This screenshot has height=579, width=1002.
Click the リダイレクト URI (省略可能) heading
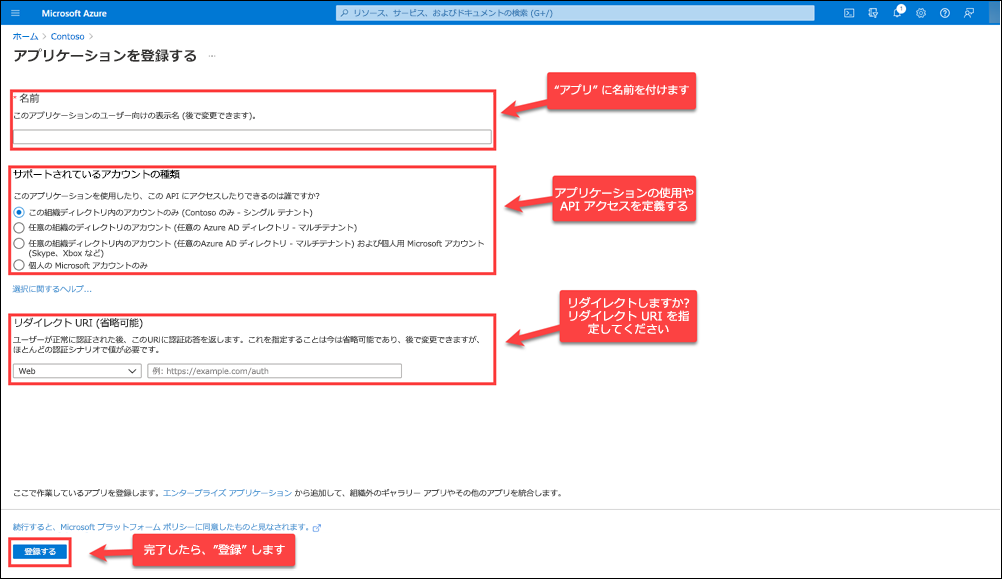[78, 323]
